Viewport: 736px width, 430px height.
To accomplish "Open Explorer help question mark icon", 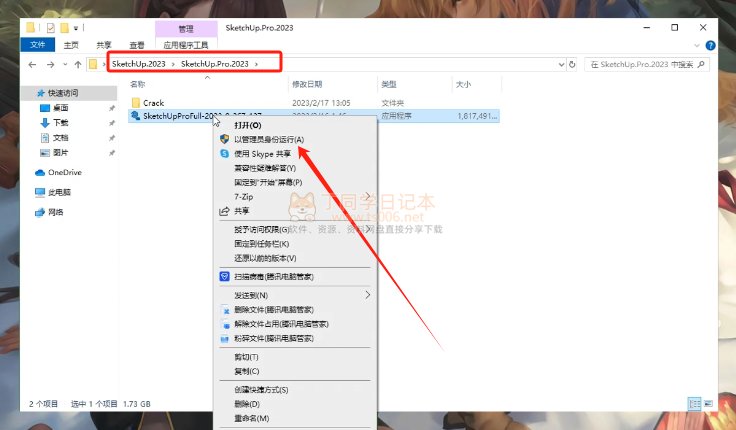I will (710, 46).
